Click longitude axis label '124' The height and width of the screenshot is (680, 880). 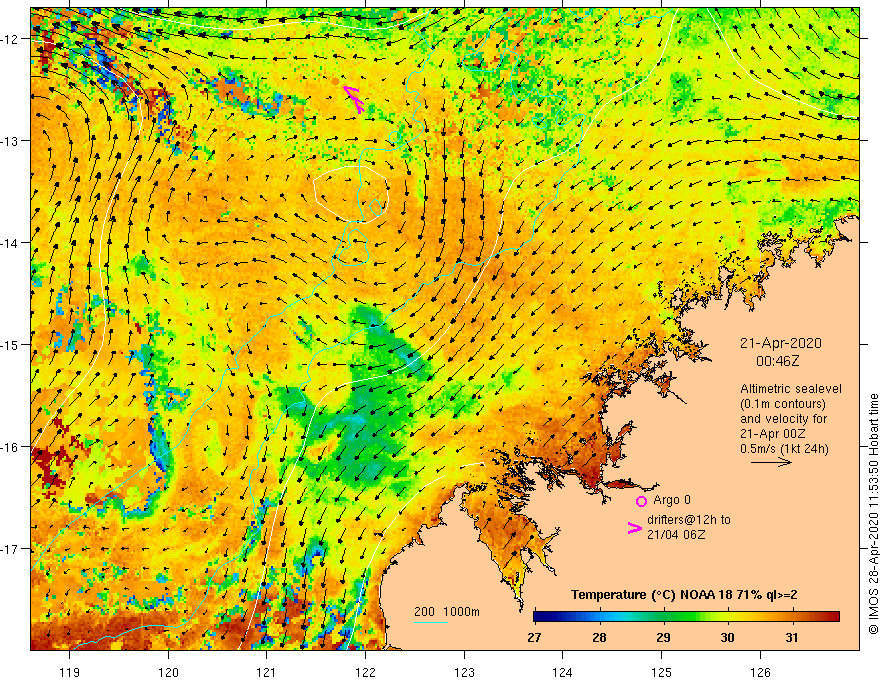pyautogui.click(x=563, y=672)
